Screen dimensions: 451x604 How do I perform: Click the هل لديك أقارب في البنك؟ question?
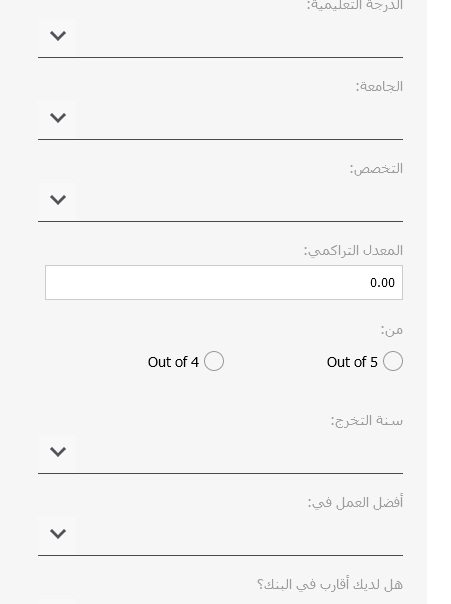pos(330,584)
